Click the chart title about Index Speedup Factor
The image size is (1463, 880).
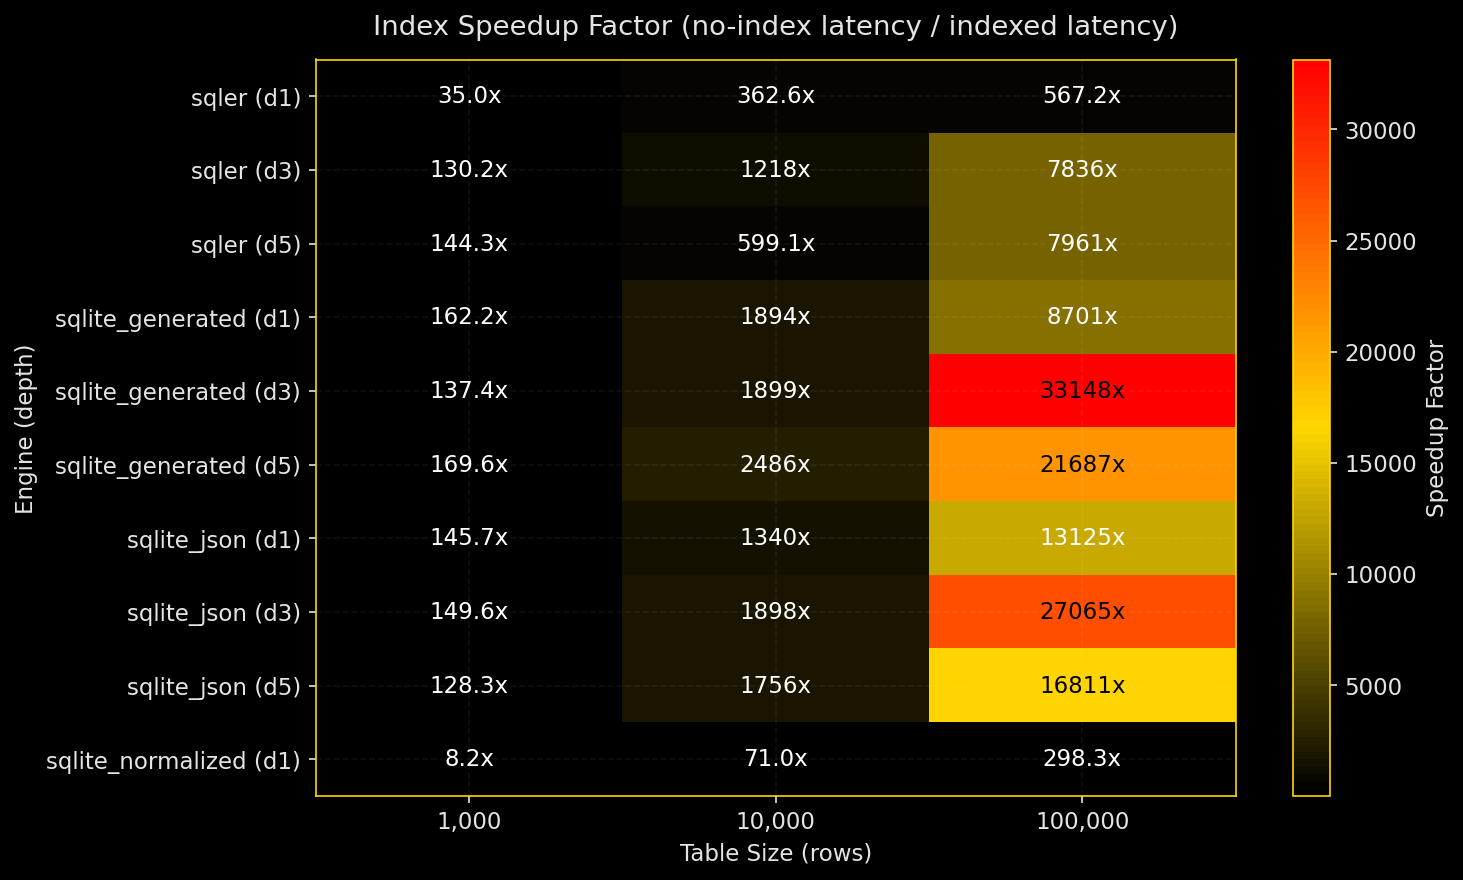point(776,26)
